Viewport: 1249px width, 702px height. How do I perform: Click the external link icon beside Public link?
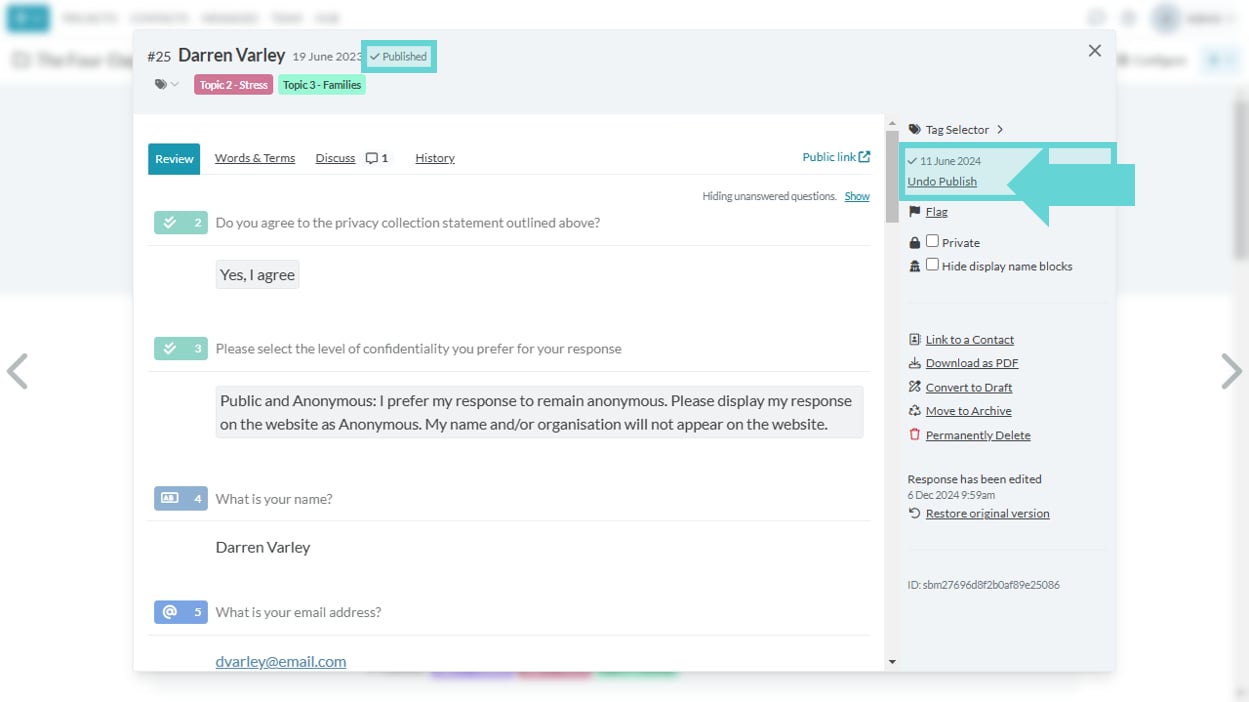tap(864, 157)
